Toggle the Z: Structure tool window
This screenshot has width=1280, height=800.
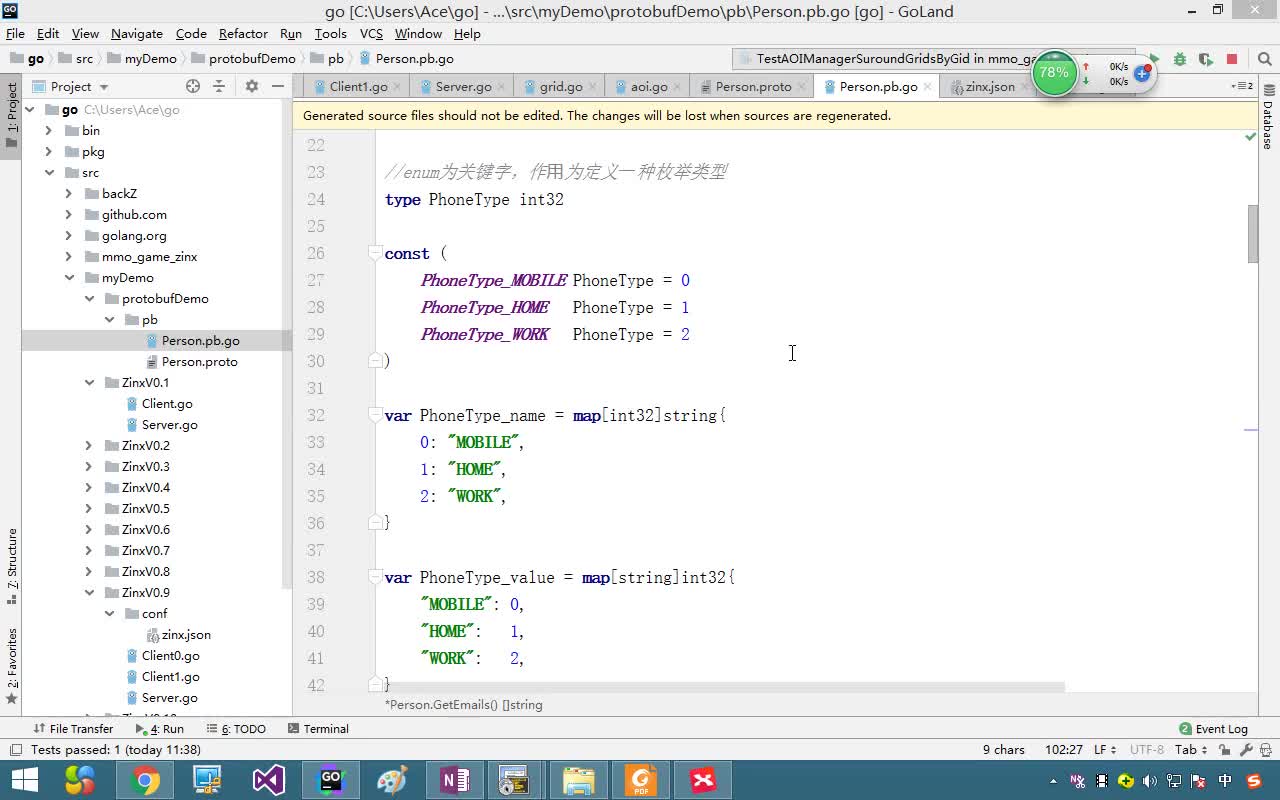pos(11,566)
